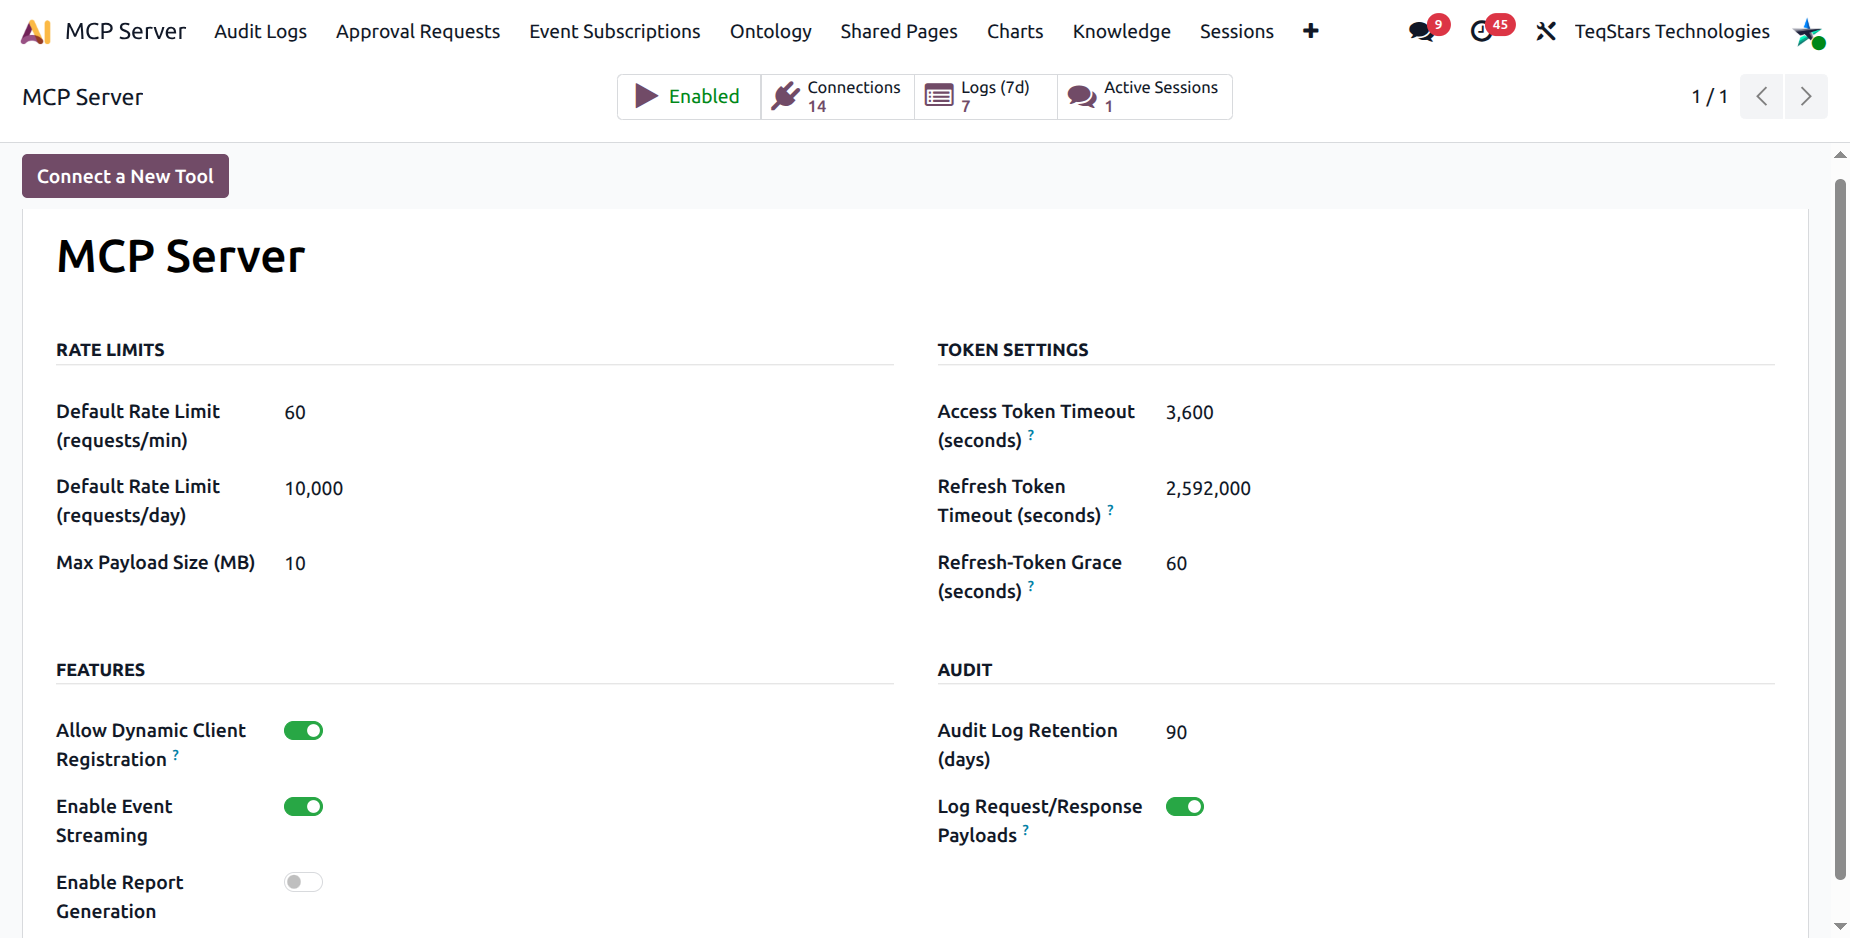This screenshot has height=938, width=1850.
Task: Open the TeqStars Technologies company switcher
Action: [1672, 31]
